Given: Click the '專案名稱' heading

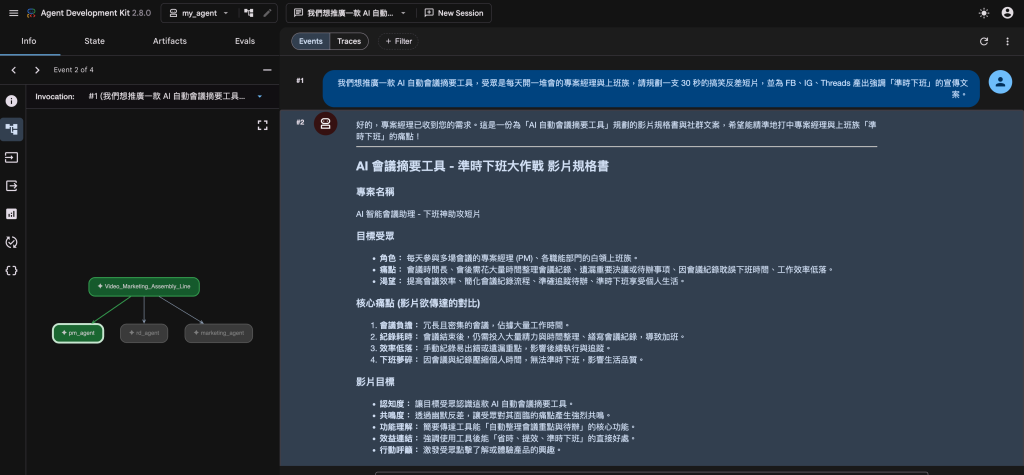Looking at the screenshot, I should 375,192.
